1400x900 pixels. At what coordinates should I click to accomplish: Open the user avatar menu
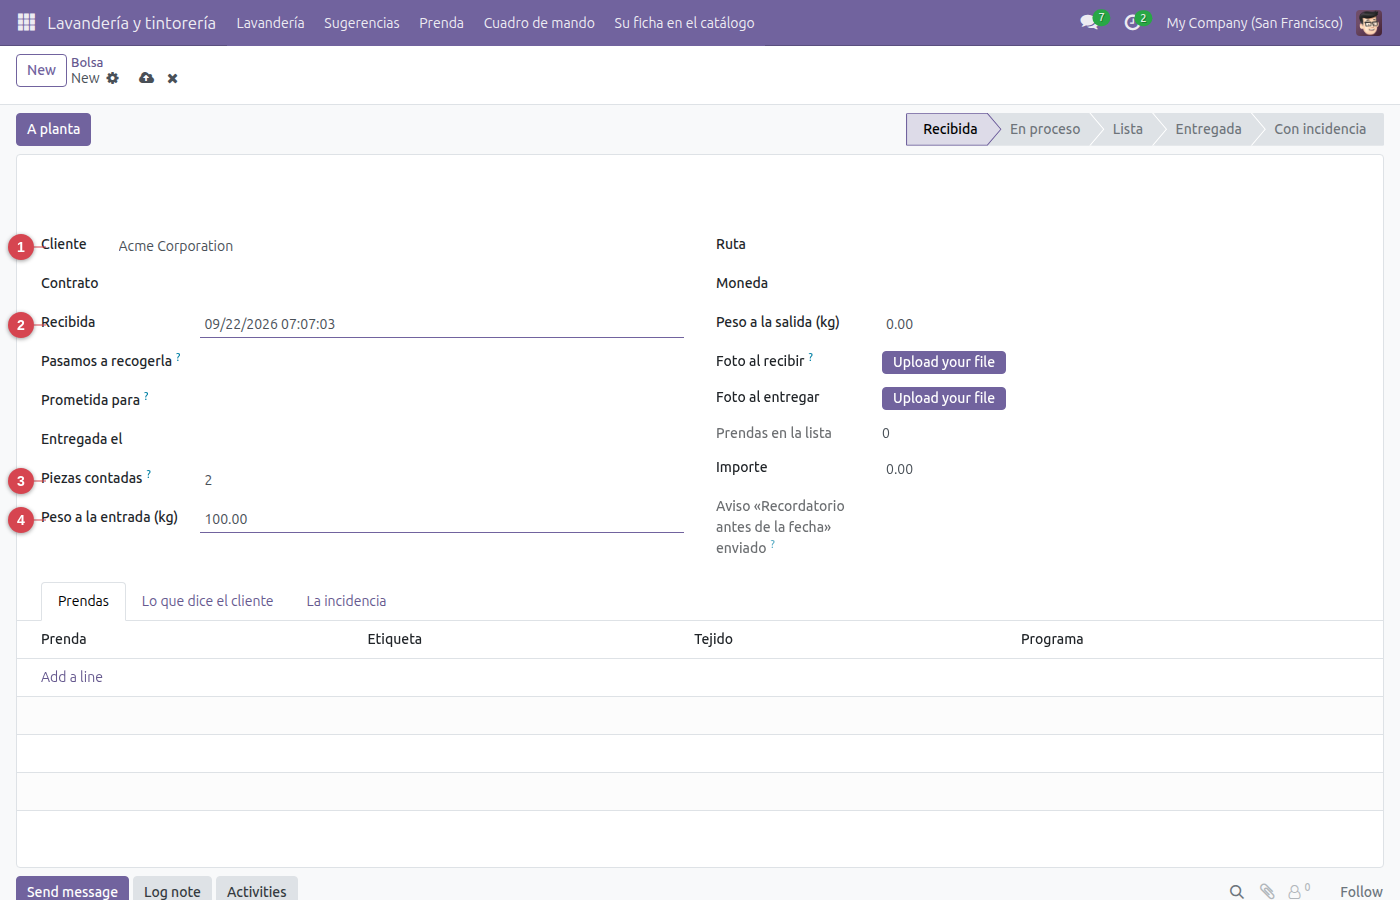[1369, 22]
